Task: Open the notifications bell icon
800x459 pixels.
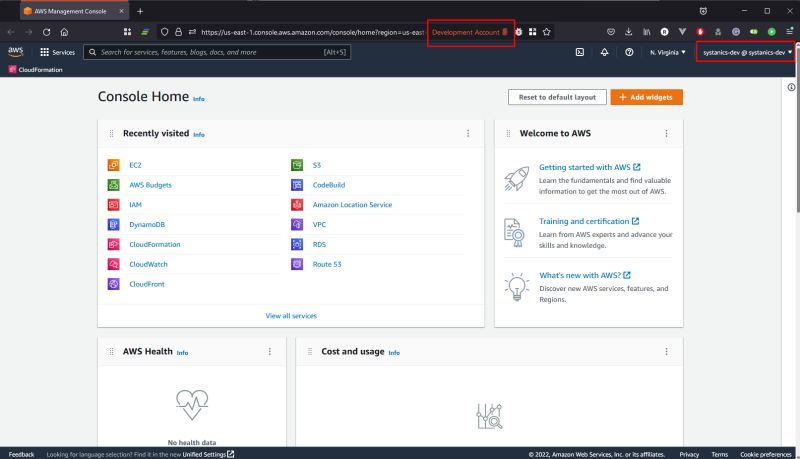Action: (604, 52)
